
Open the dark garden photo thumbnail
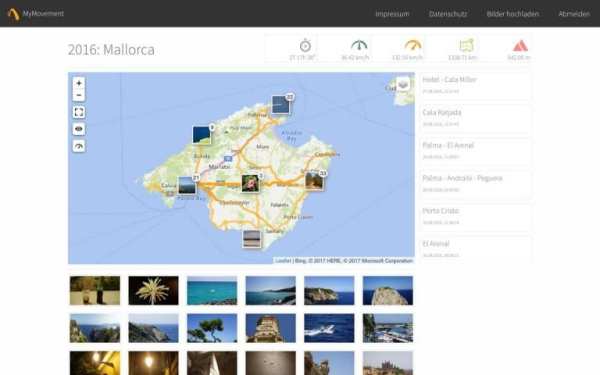[95, 290]
